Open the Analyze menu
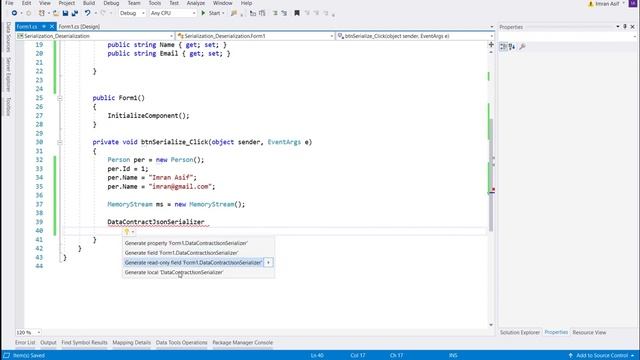Viewport: 640px width, 360px height. click(x=196, y=3)
